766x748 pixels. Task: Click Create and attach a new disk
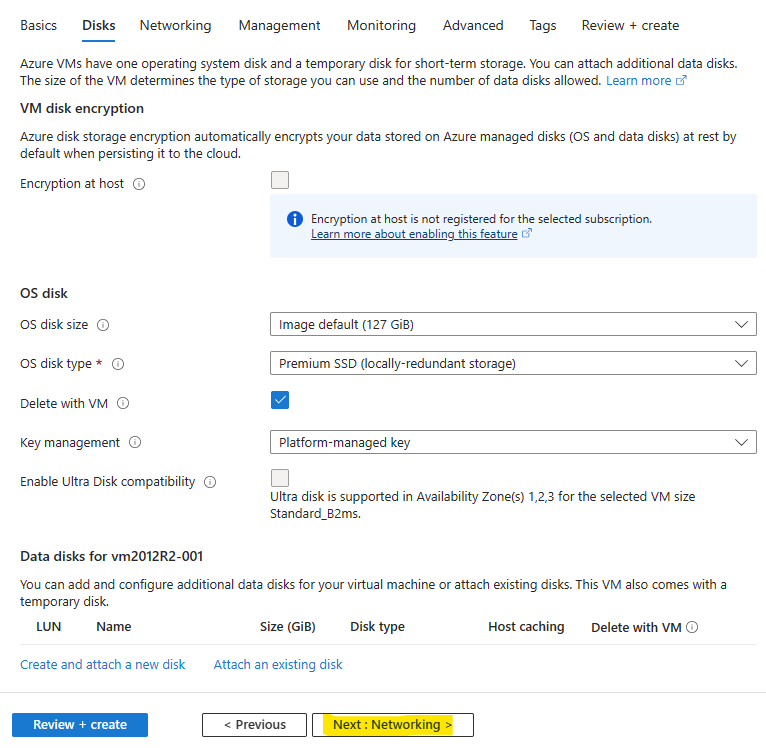click(x=103, y=664)
